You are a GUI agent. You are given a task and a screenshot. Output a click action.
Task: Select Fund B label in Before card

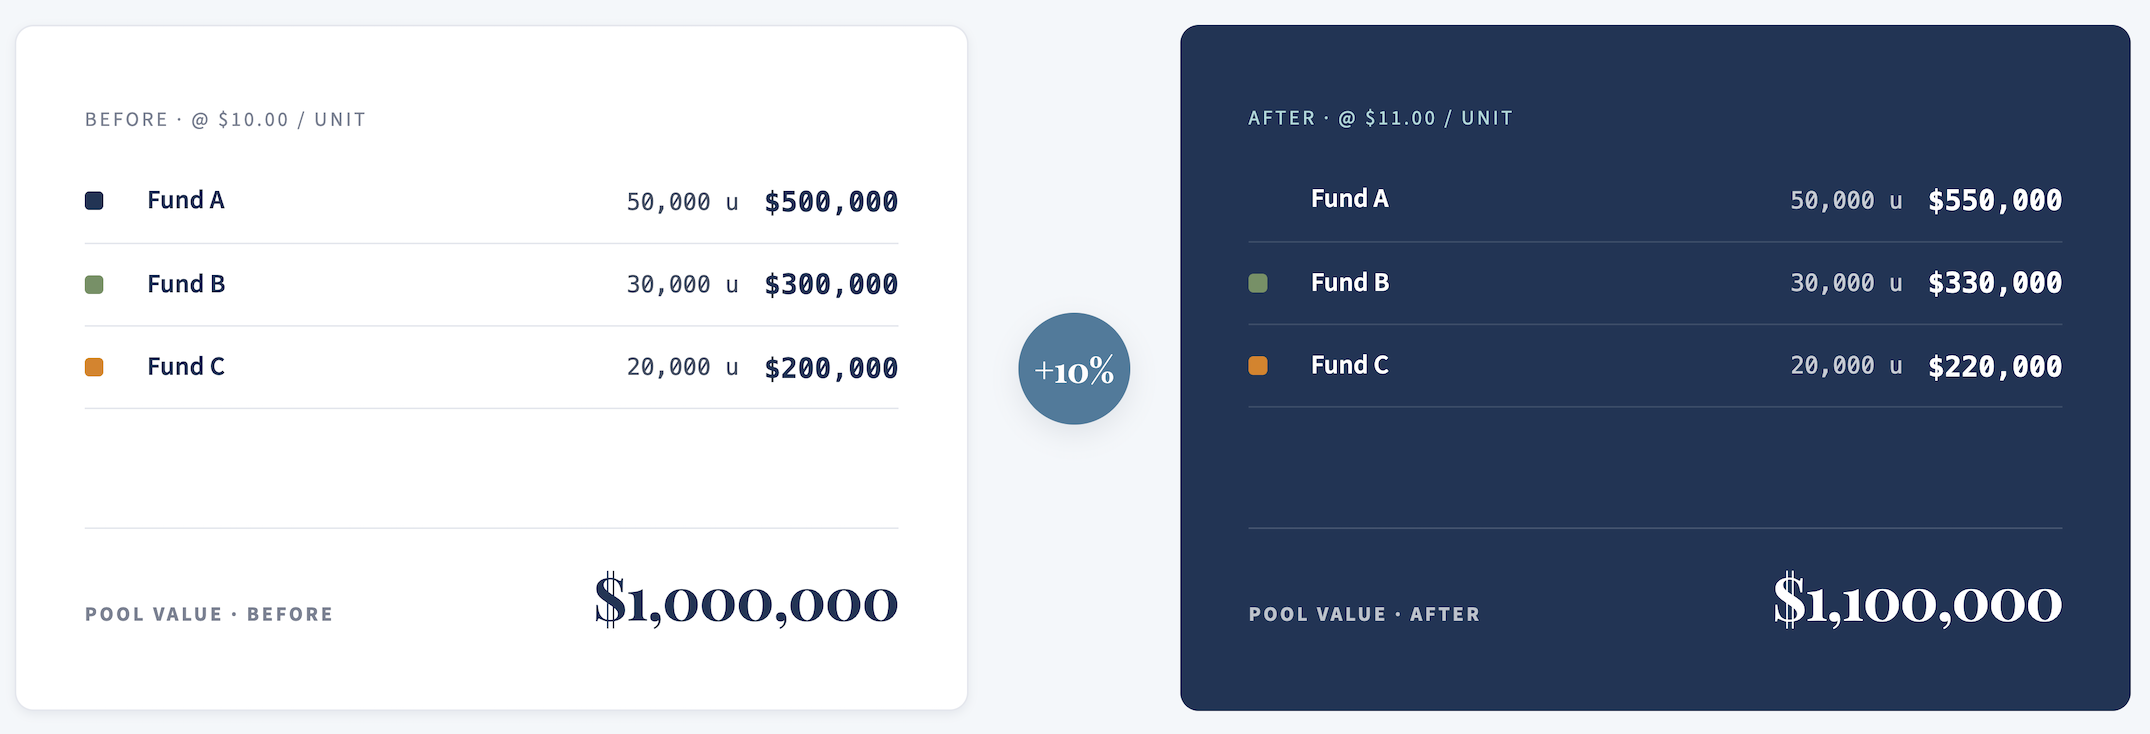click(186, 284)
